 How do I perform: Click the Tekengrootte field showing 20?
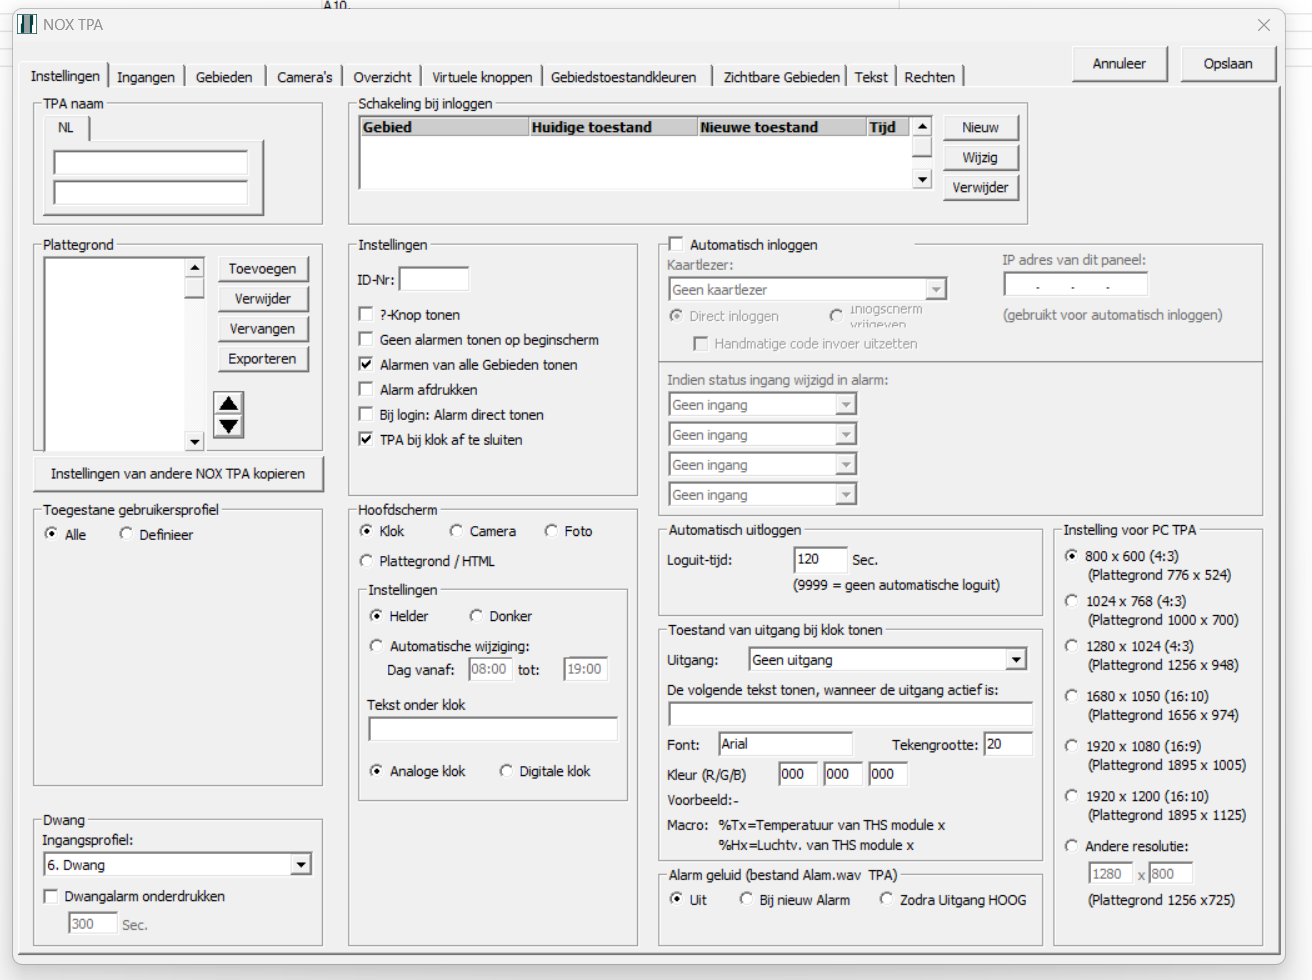(1008, 744)
